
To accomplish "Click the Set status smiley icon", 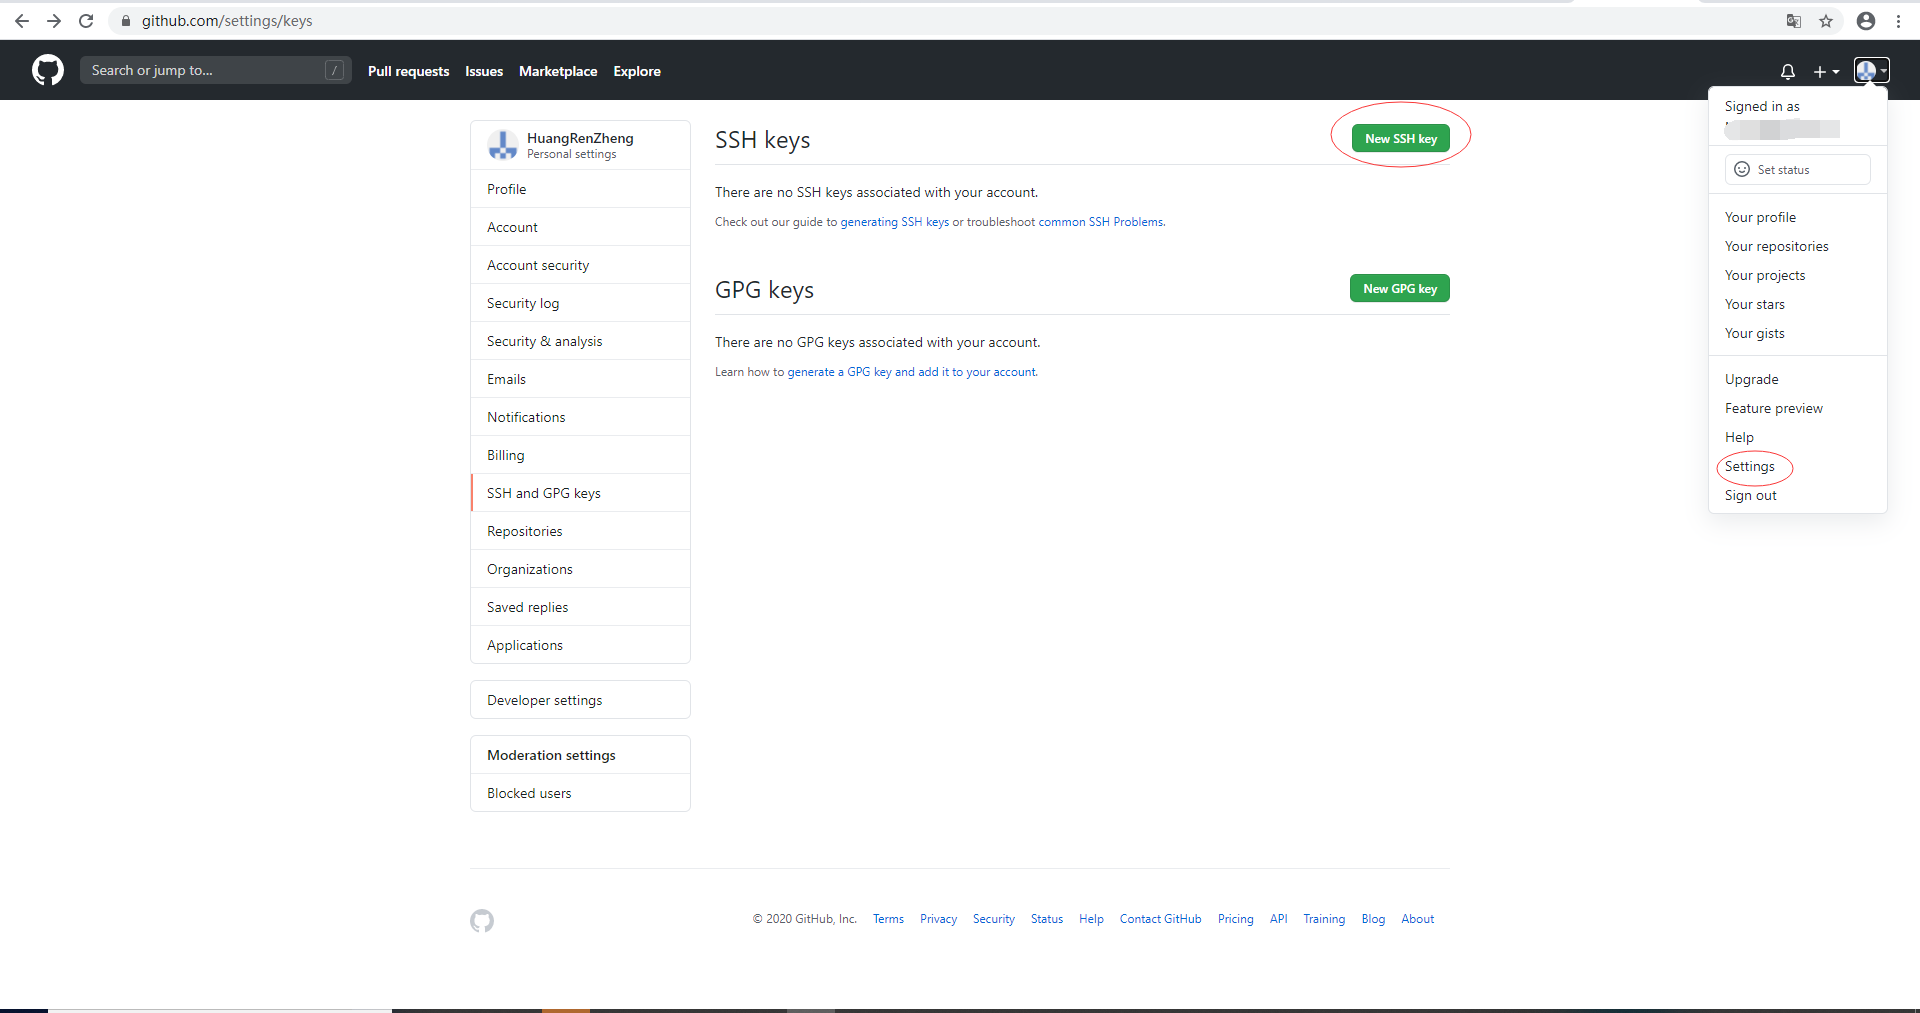I will point(1742,169).
